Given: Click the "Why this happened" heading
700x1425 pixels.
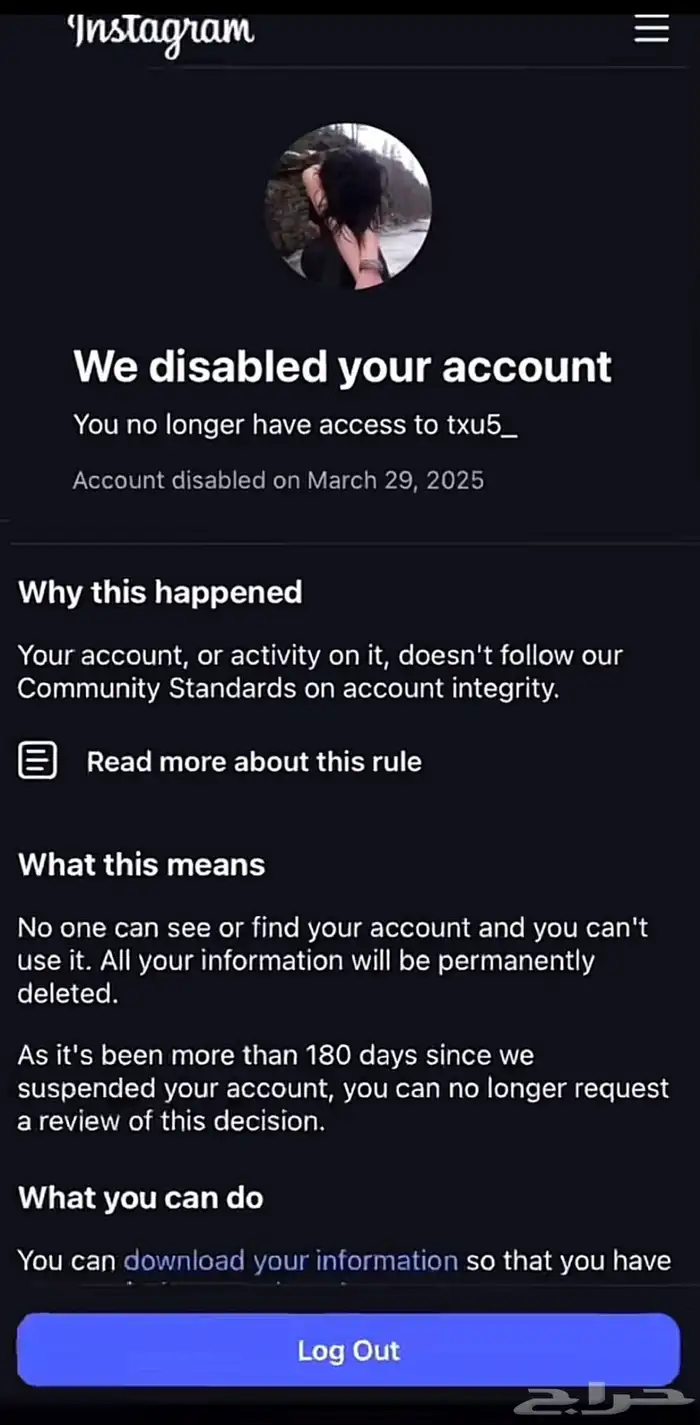Looking at the screenshot, I should click(x=160, y=592).
